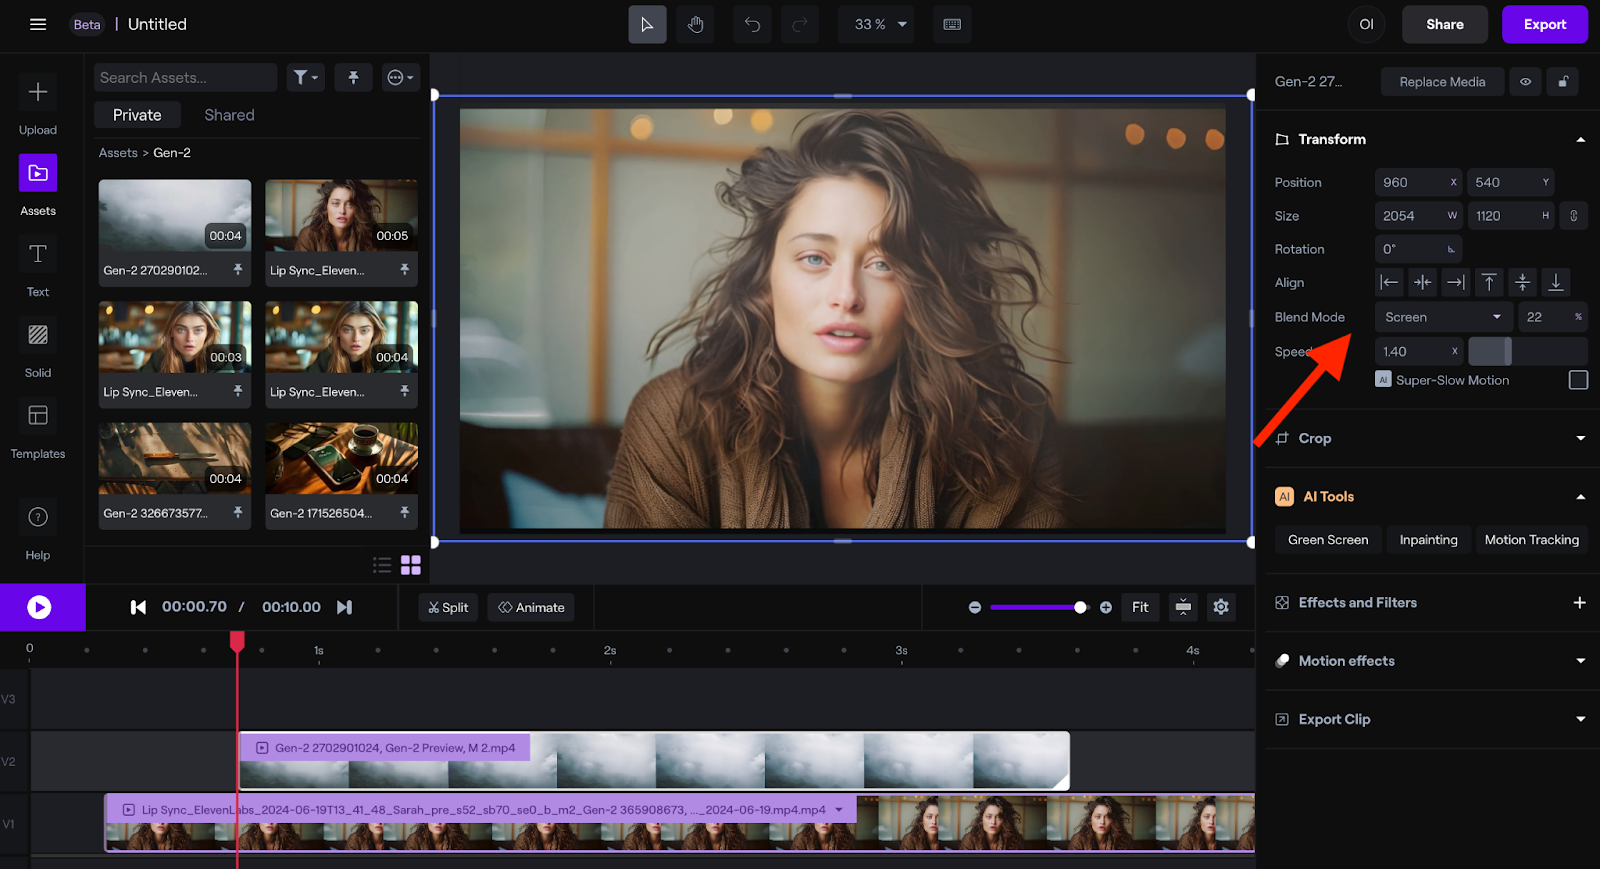Enable the Super-Slow Motion checkbox
The width and height of the screenshot is (1600, 869).
coord(1578,380)
